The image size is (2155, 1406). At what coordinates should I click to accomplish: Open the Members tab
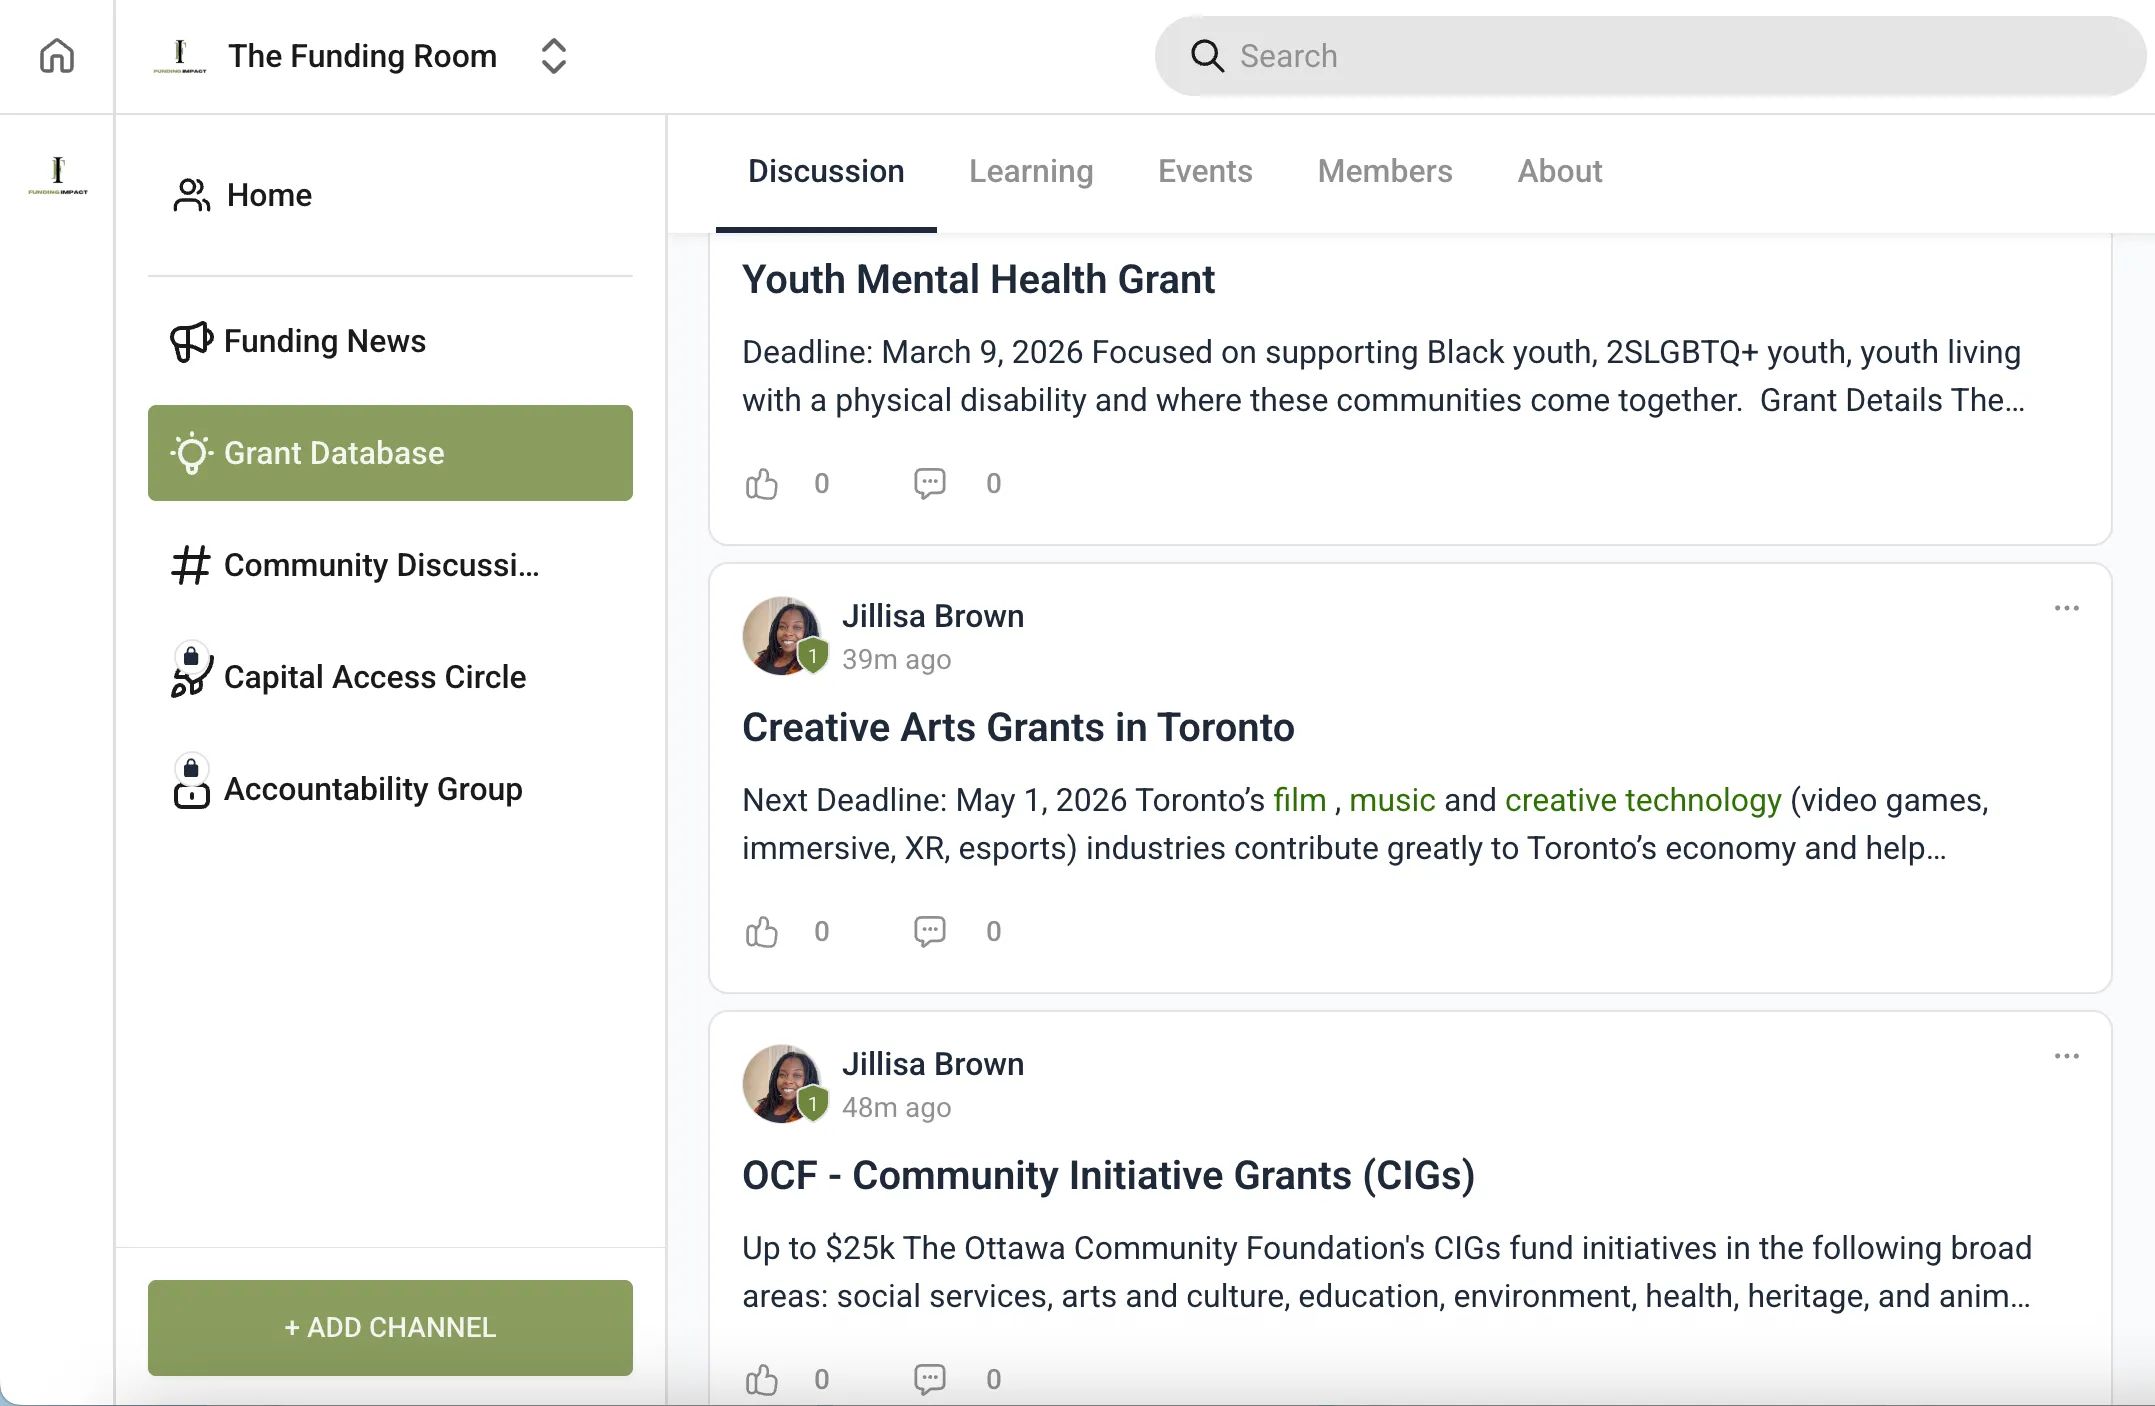pyautogui.click(x=1384, y=171)
